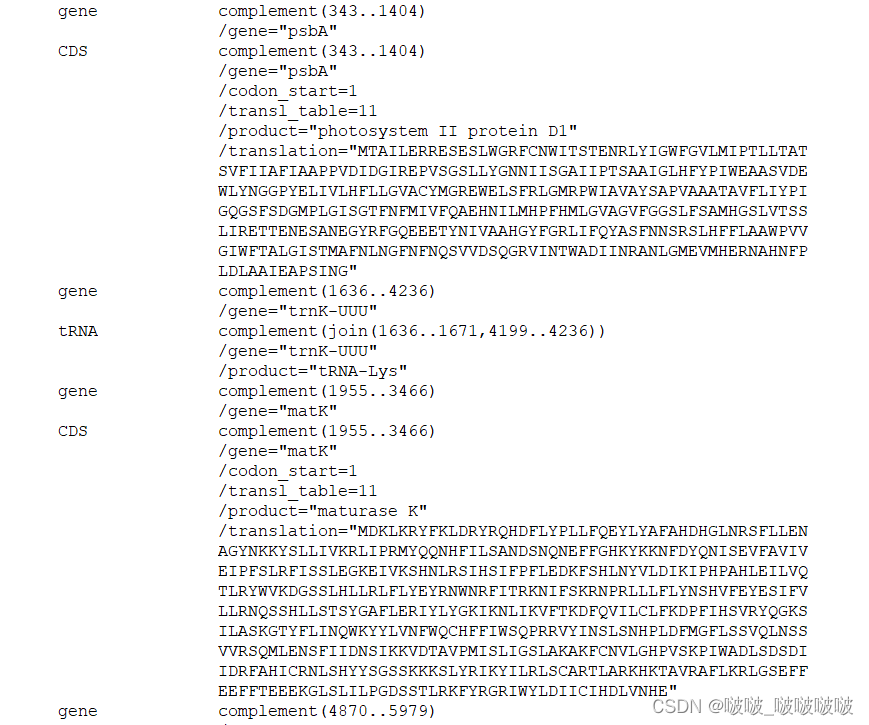This screenshot has height=725, width=869.
Task: Click the /product="maturase K" line
Action: coord(323,511)
